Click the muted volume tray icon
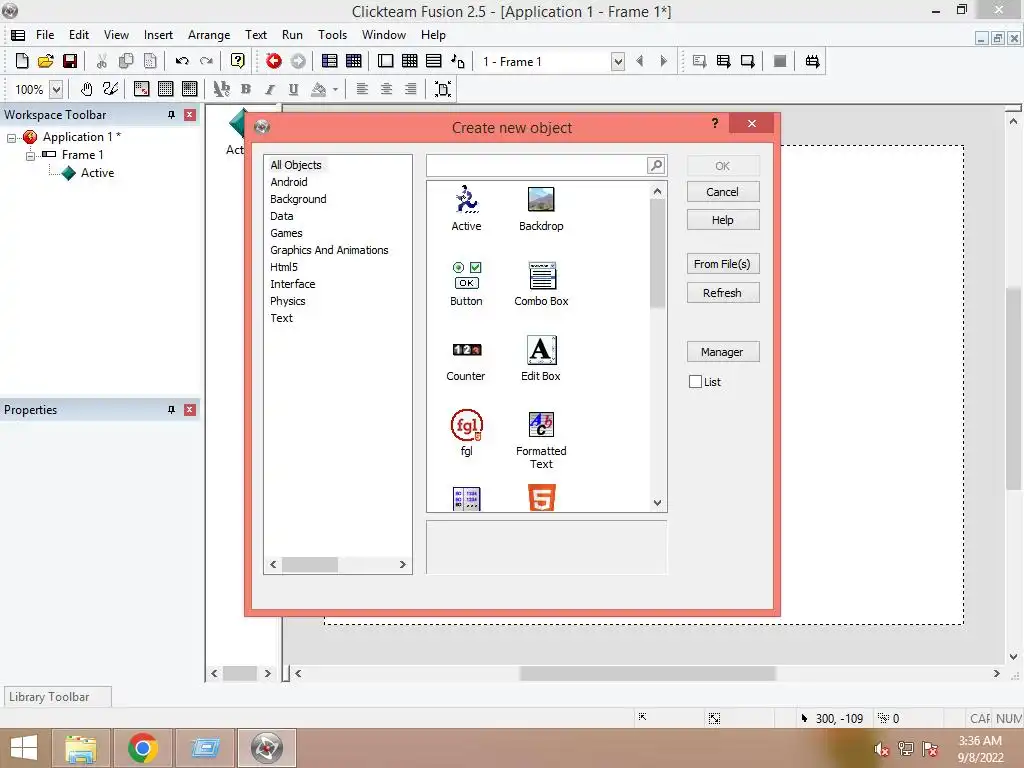Image resolution: width=1024 pixels, height=768 pixels. pyautogui.click(x=882, y=749)
